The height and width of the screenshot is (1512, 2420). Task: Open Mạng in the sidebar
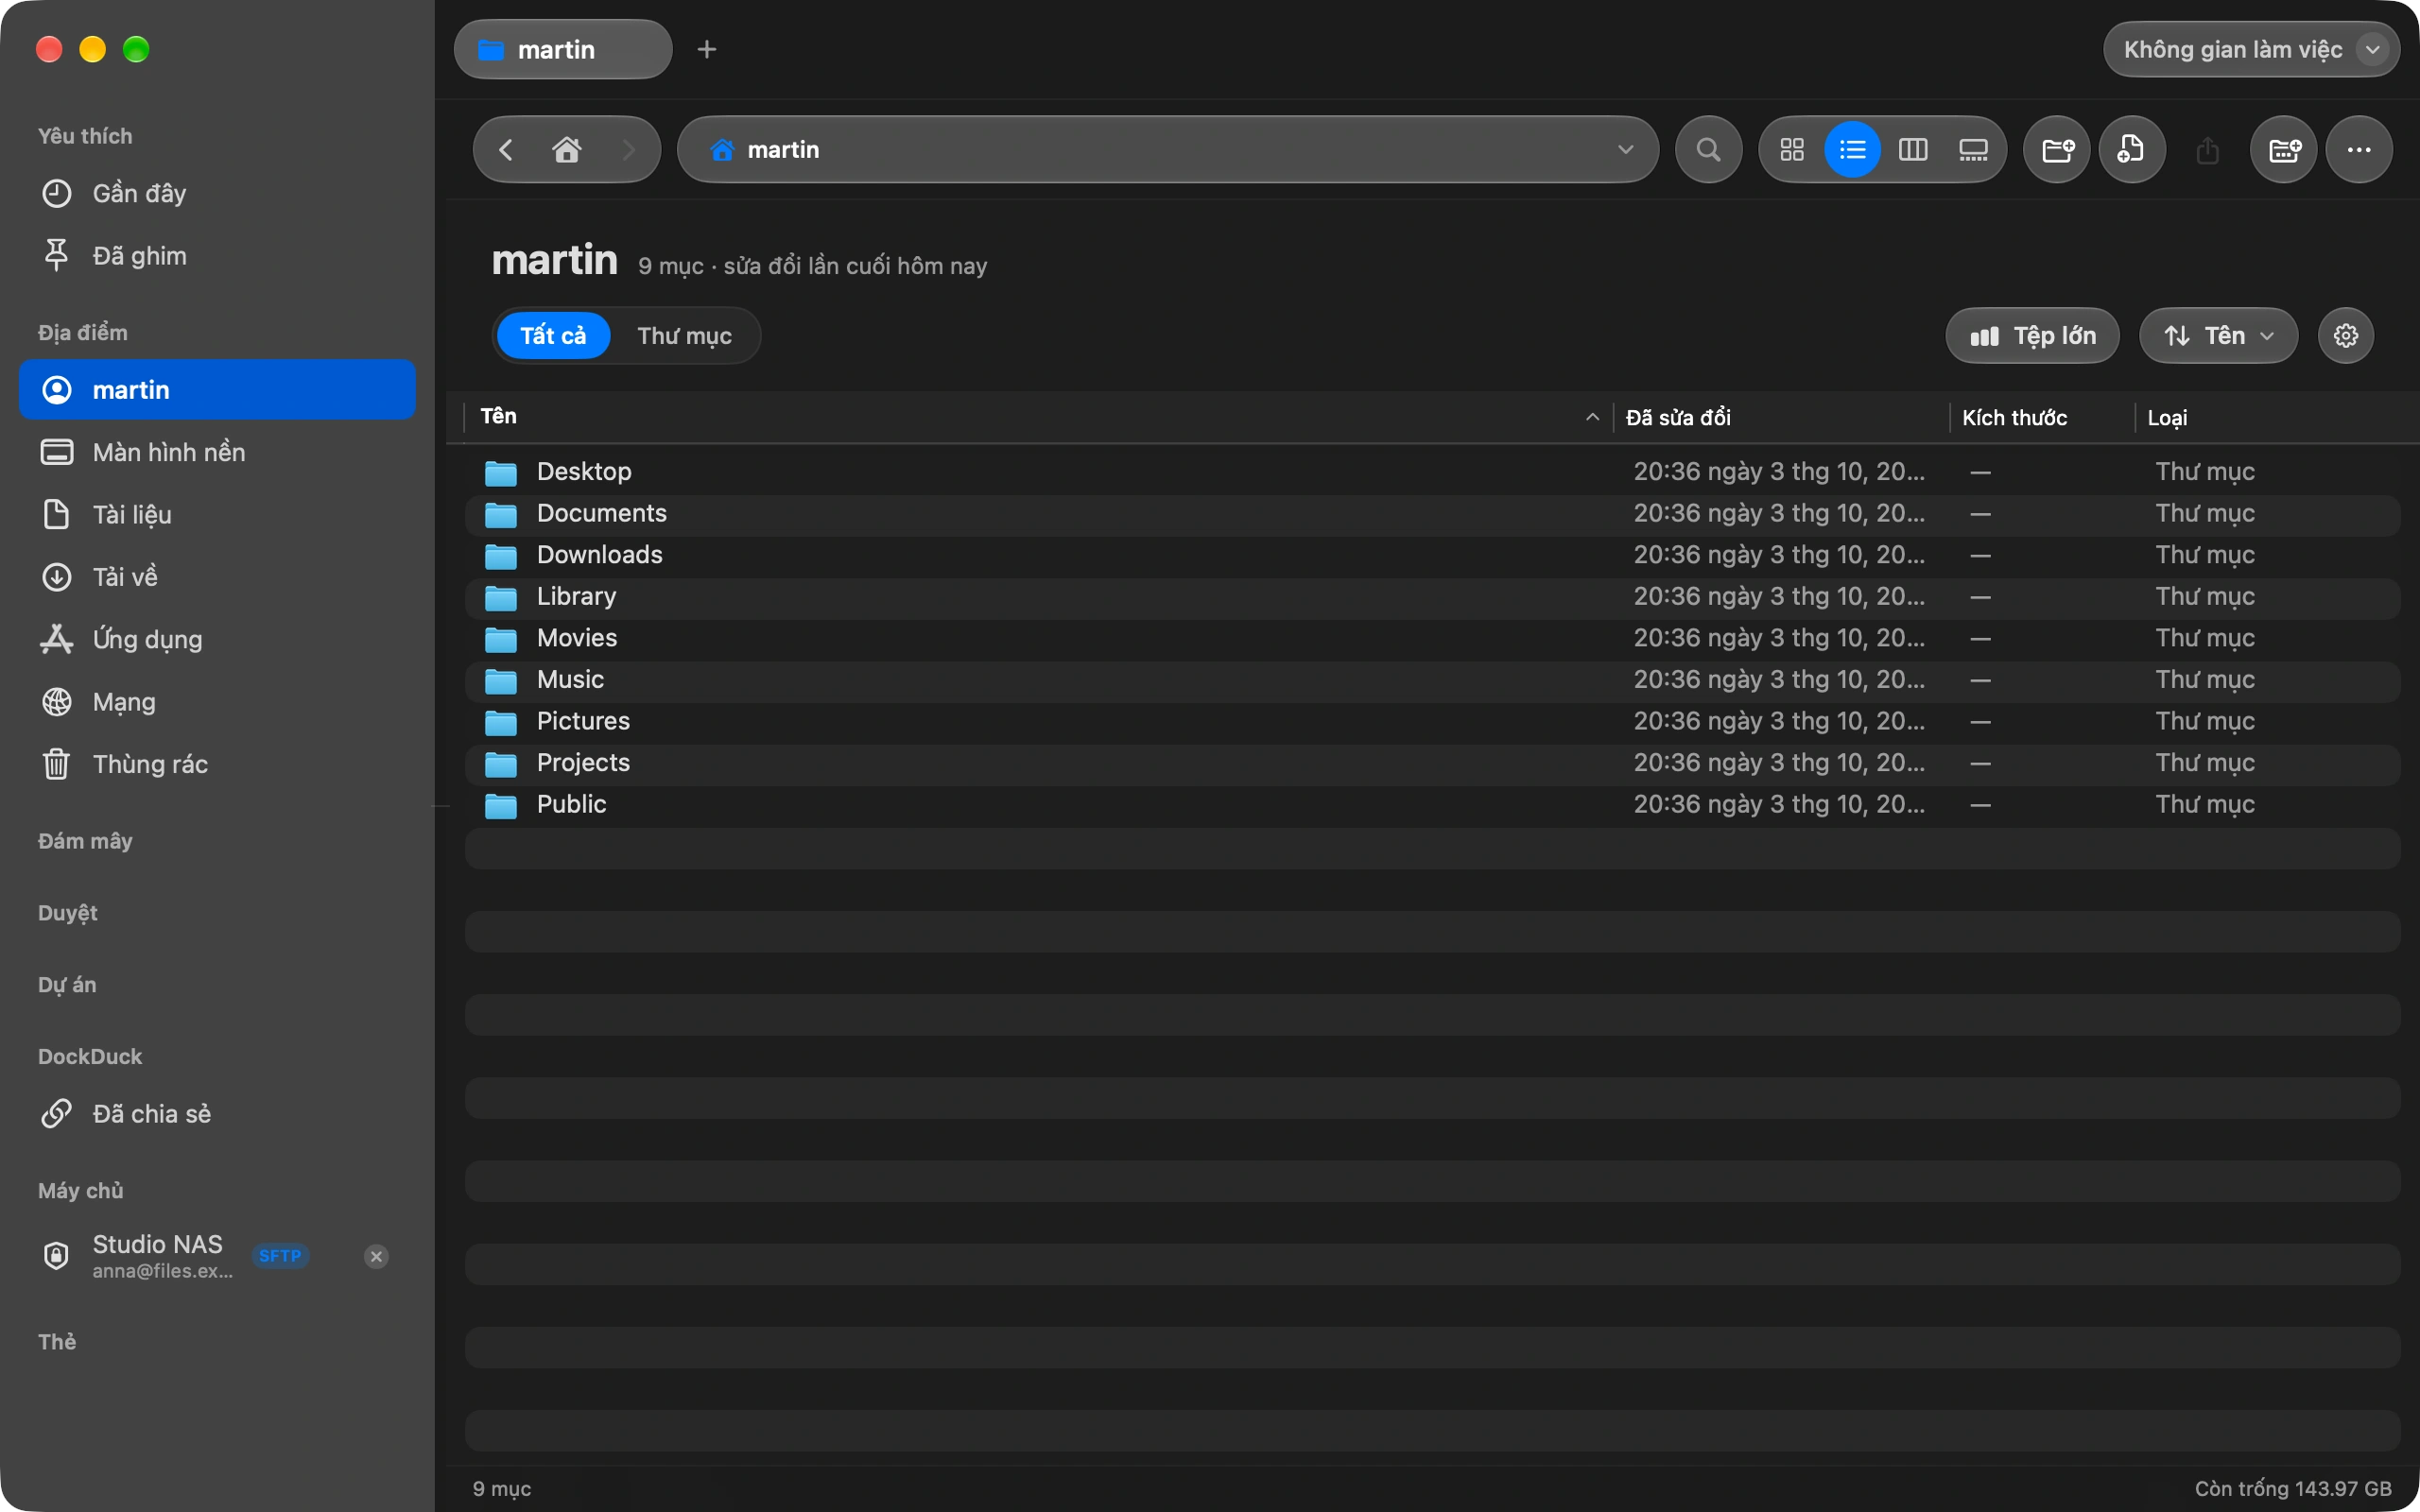(x=217, y=702)
